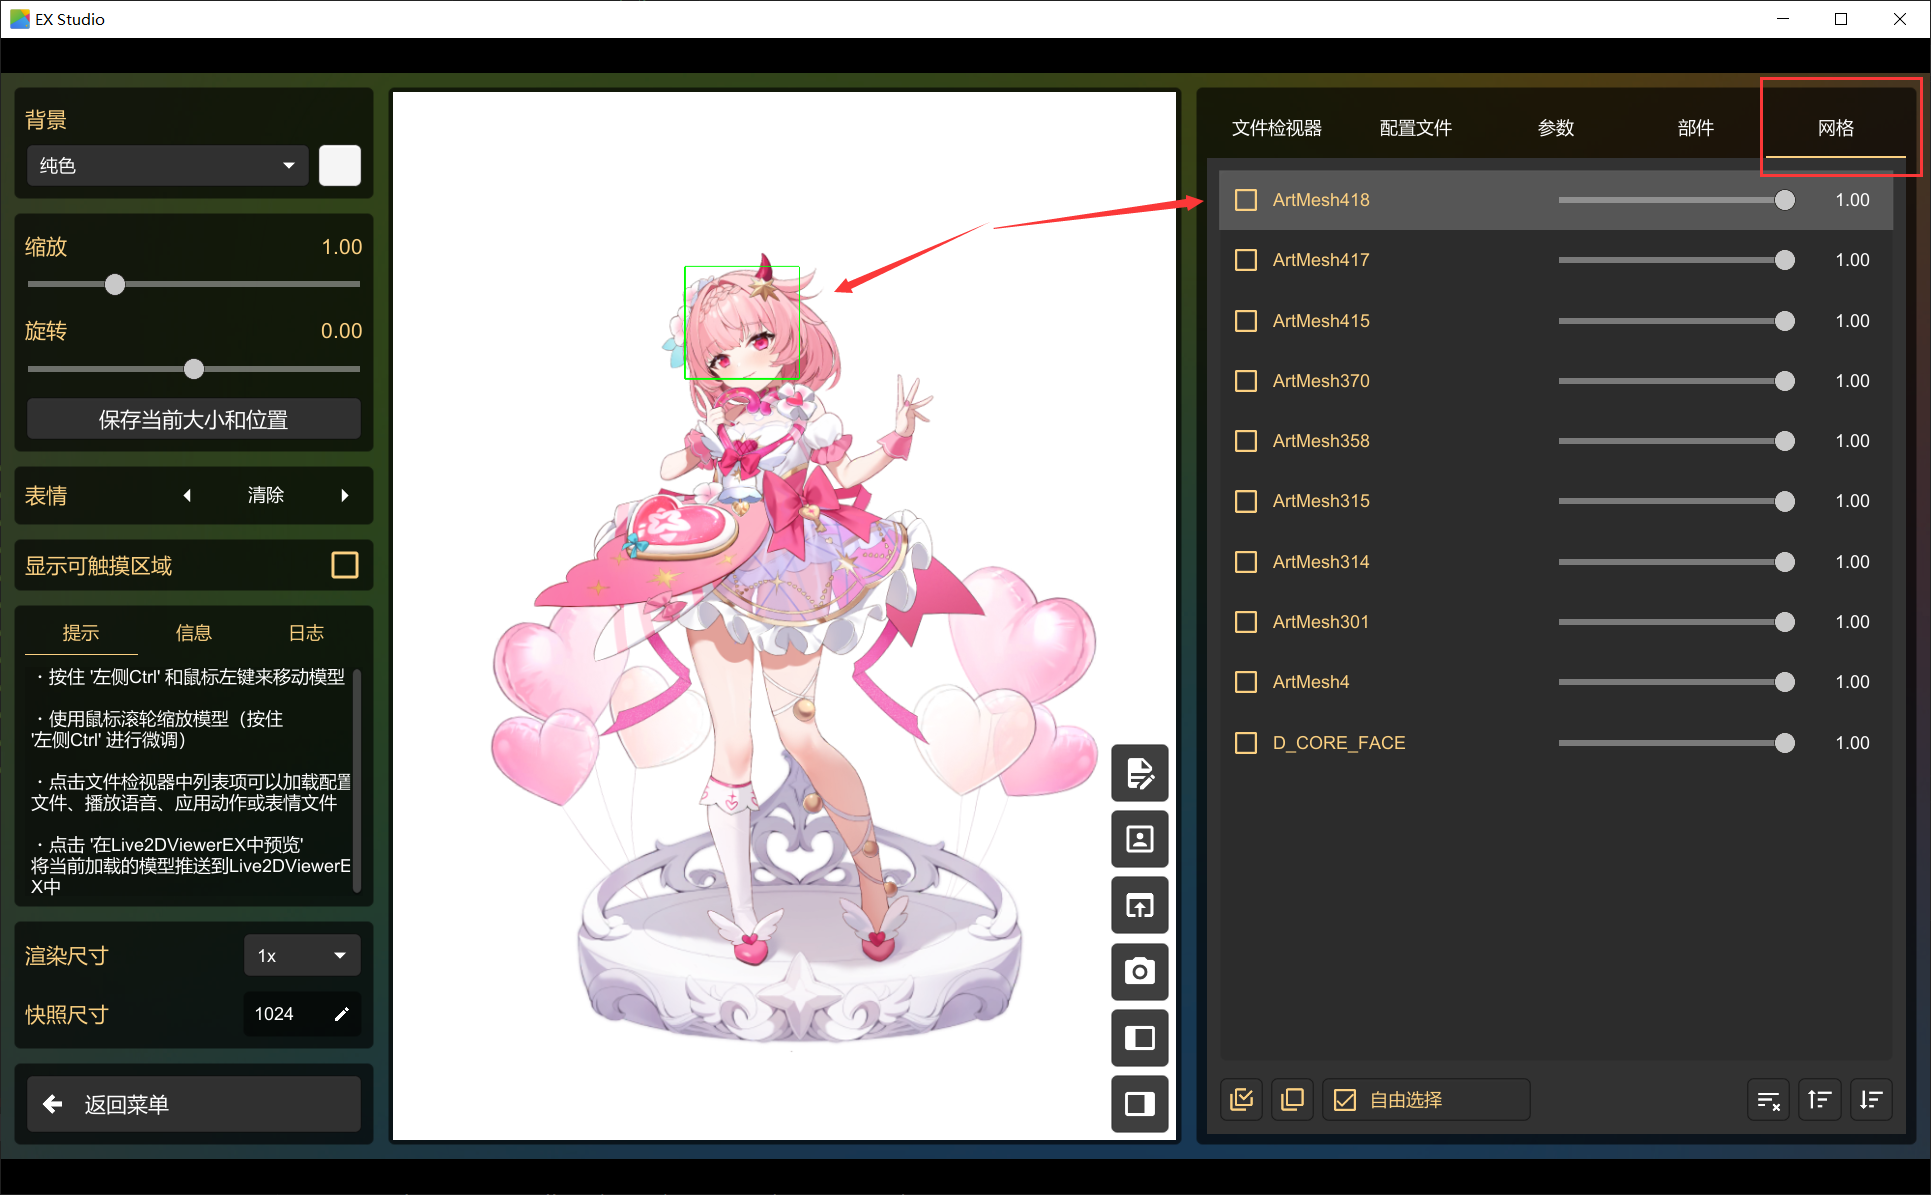Go to the previous expression arrow

click(x=187, y=495)
